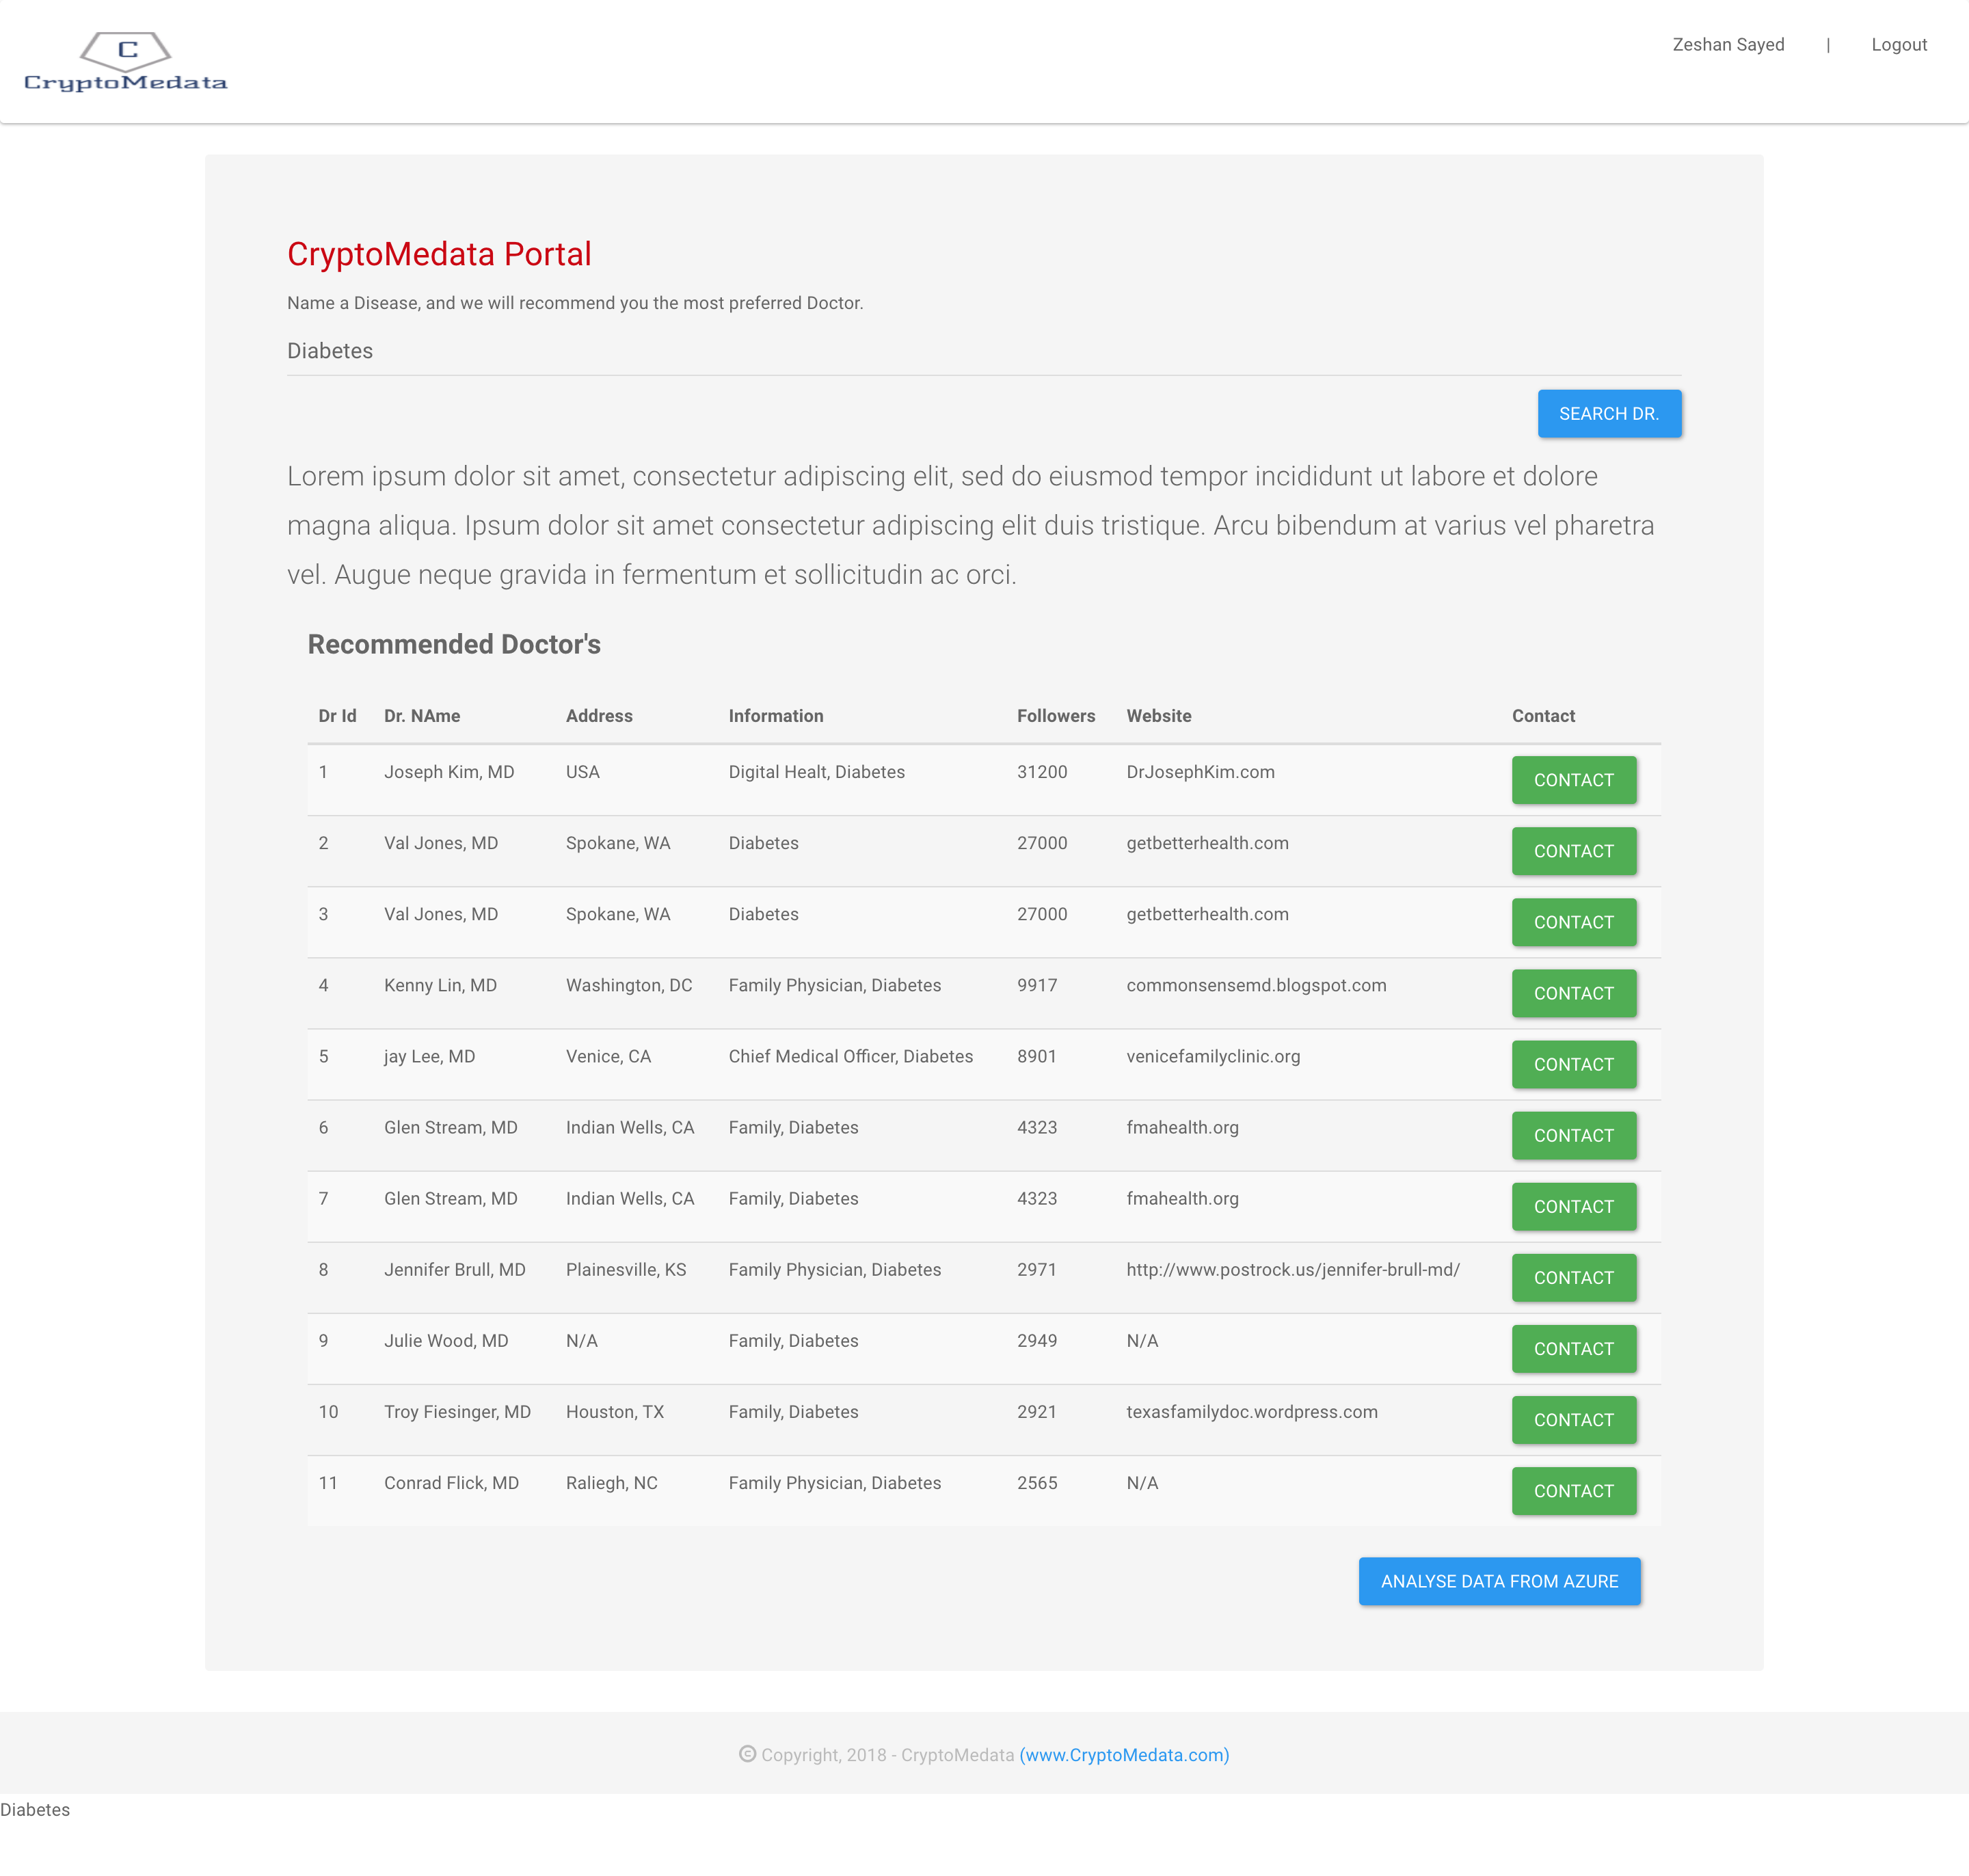Contact jay Lee, MD
This screenshot has height=1876, width=1969.
tap(1573, 1064)
